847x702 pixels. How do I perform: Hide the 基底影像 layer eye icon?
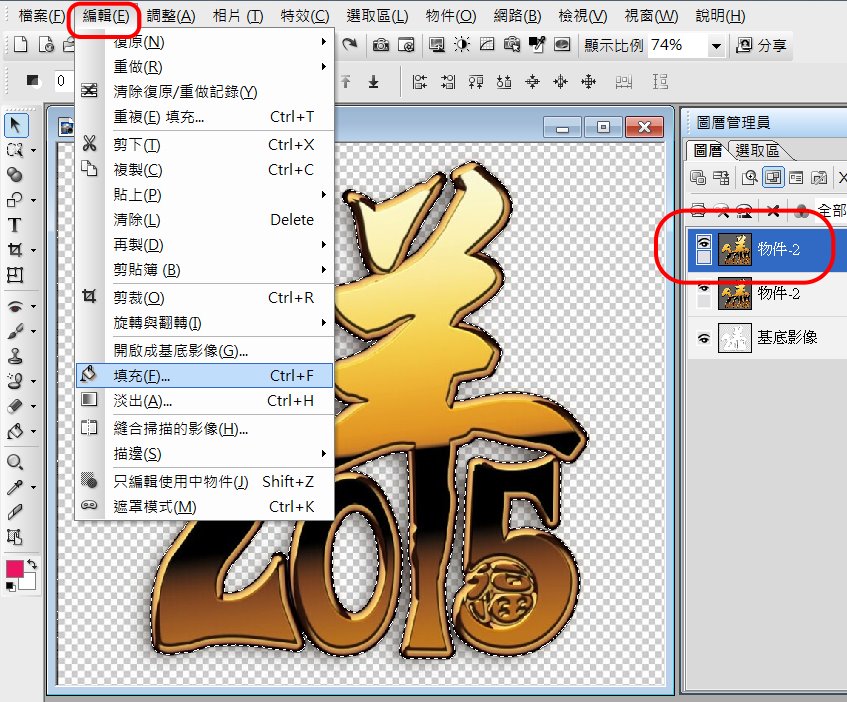click(x=703, y=338)
